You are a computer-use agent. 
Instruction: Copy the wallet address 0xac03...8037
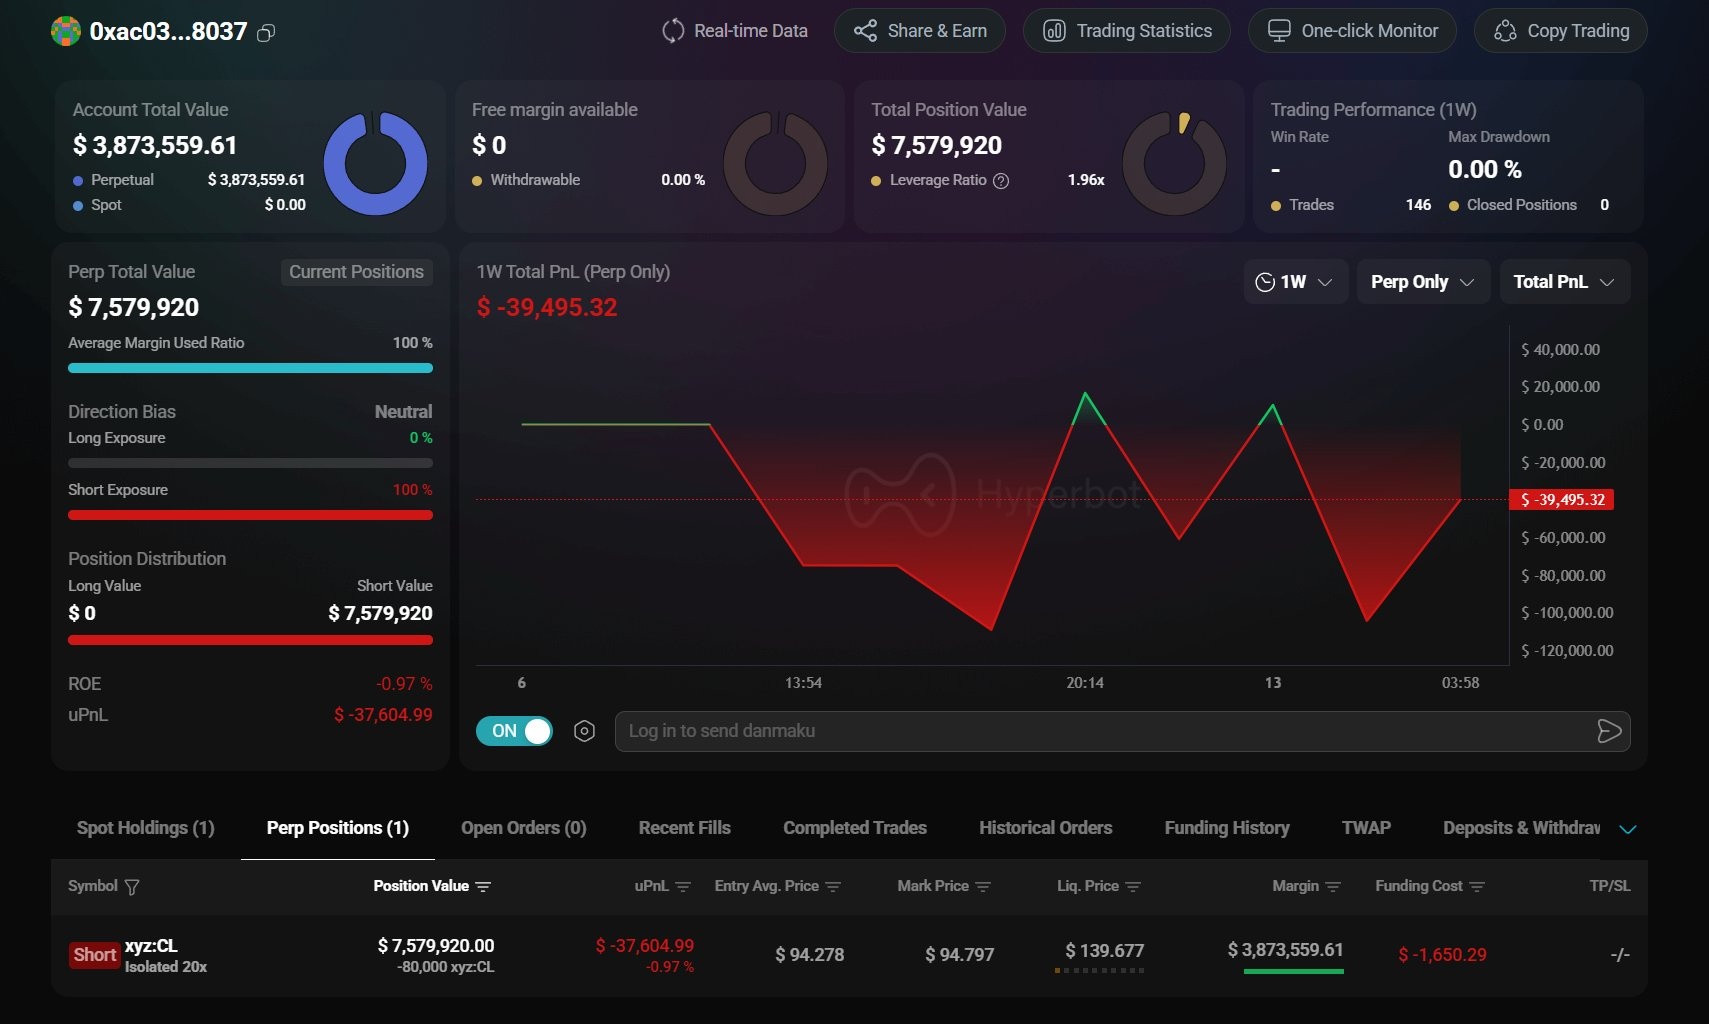[x=266, y=33]
